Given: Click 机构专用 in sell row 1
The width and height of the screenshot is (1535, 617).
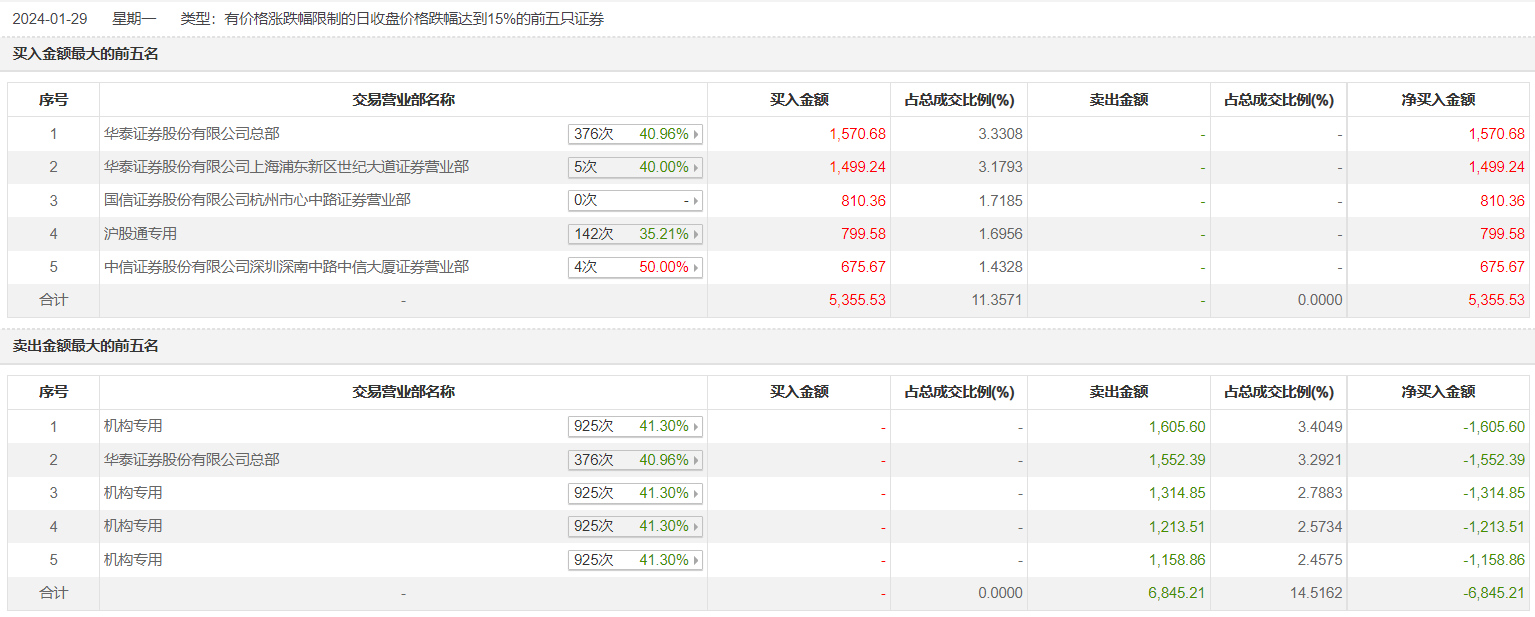Looking at the screenshot, I should tap(133, 426).
